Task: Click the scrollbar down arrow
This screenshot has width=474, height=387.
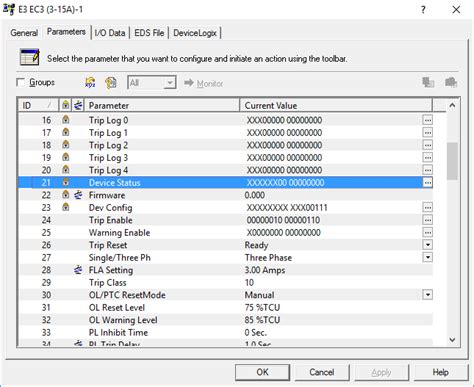Action: click(x=452, y=340)
